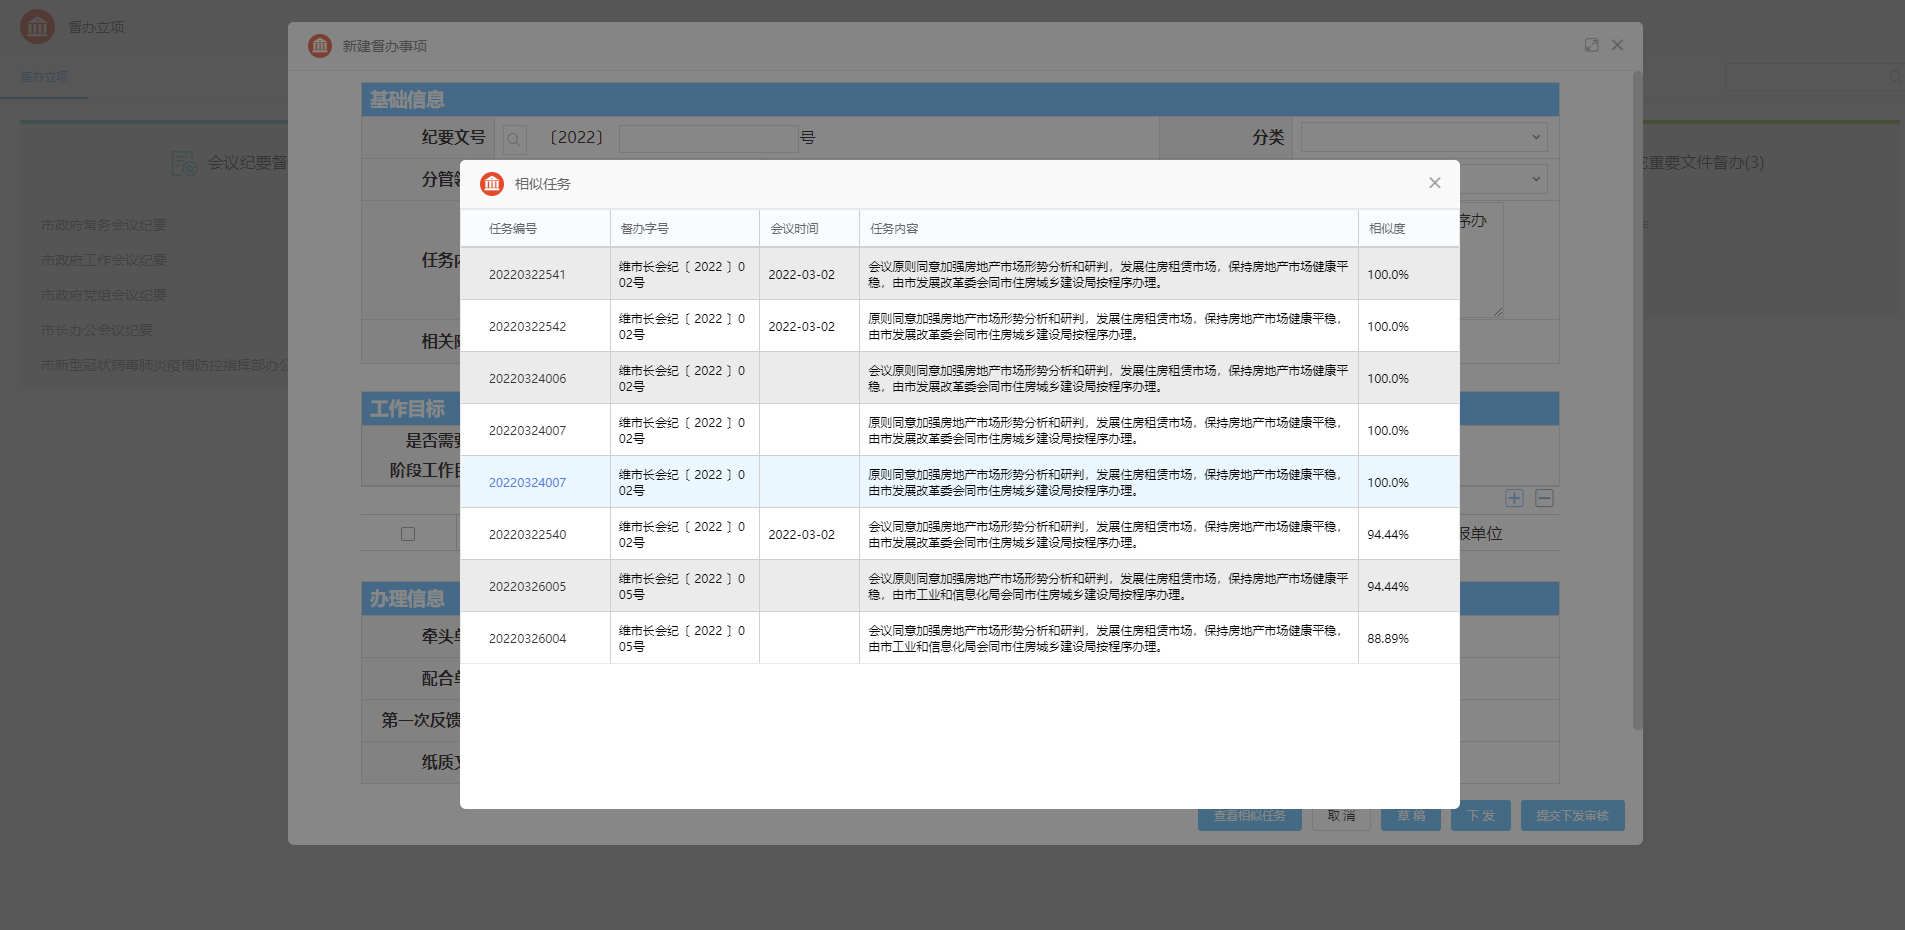Maximize the 新建督办事项 window

tap(1591, 45)
